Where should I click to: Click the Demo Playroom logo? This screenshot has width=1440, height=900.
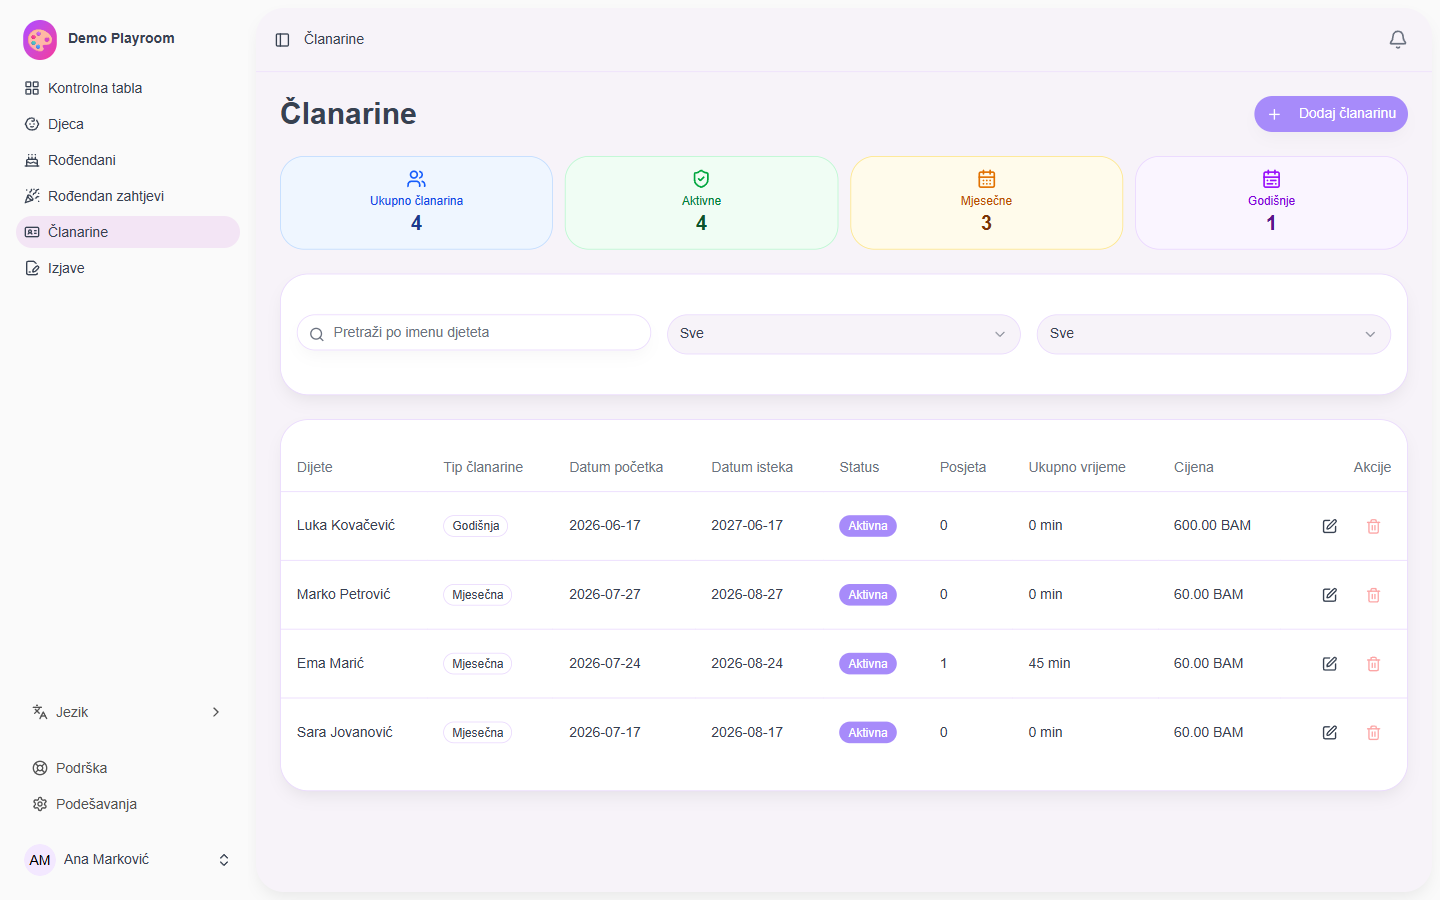(x=40, y=39)
